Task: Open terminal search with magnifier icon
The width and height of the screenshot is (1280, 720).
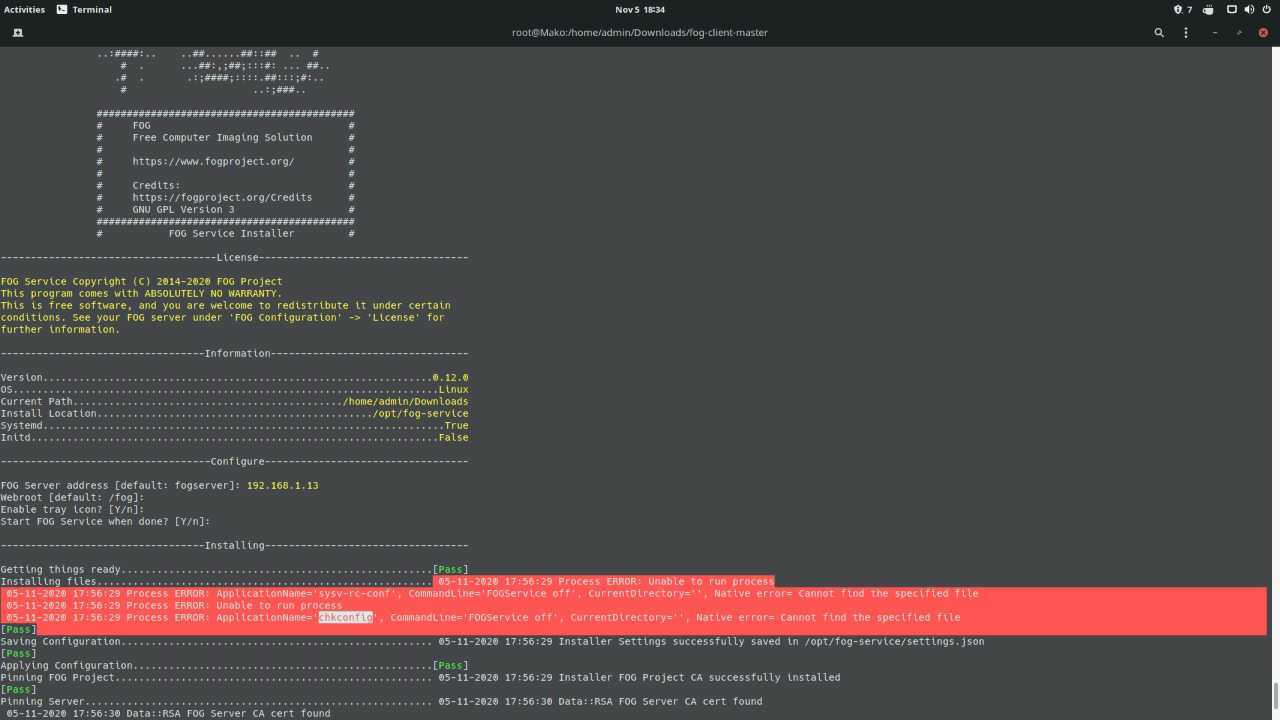Action: tap(1159, 32)
